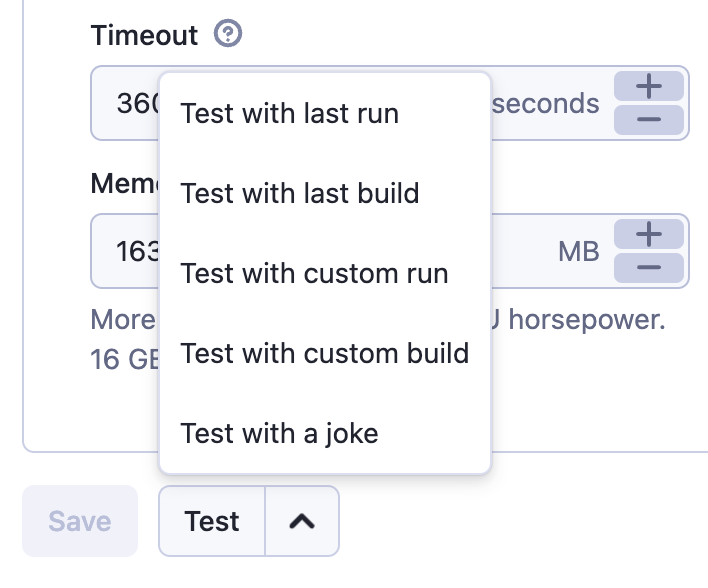The height and width of the screenshot is (588, 708).
Task: Click the "MB" unit in Memory field
Action: [x=578, y=251]
